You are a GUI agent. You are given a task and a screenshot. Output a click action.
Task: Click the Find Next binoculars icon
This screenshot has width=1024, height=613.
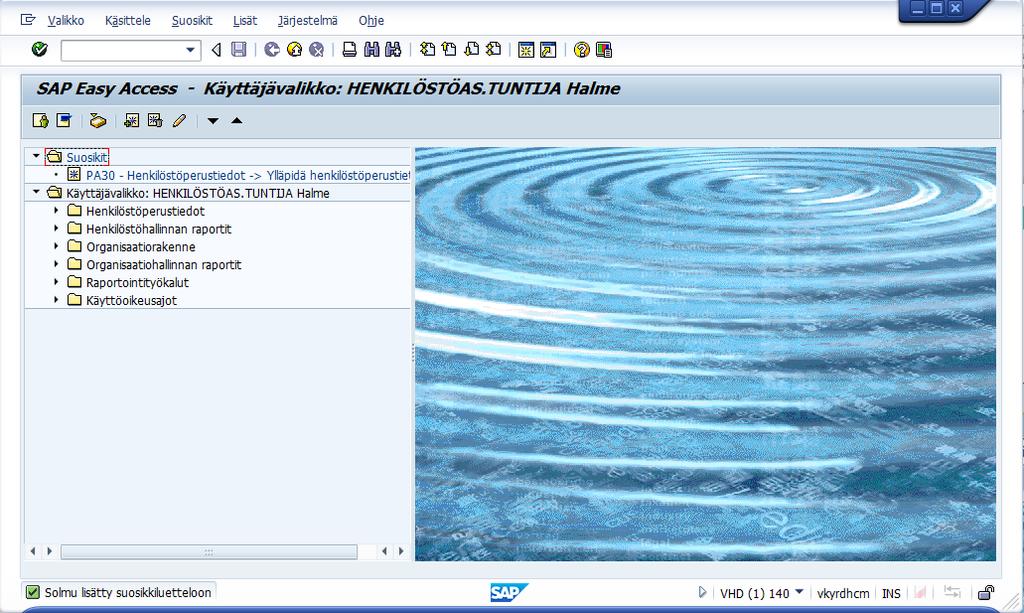[x=393, y=50]
